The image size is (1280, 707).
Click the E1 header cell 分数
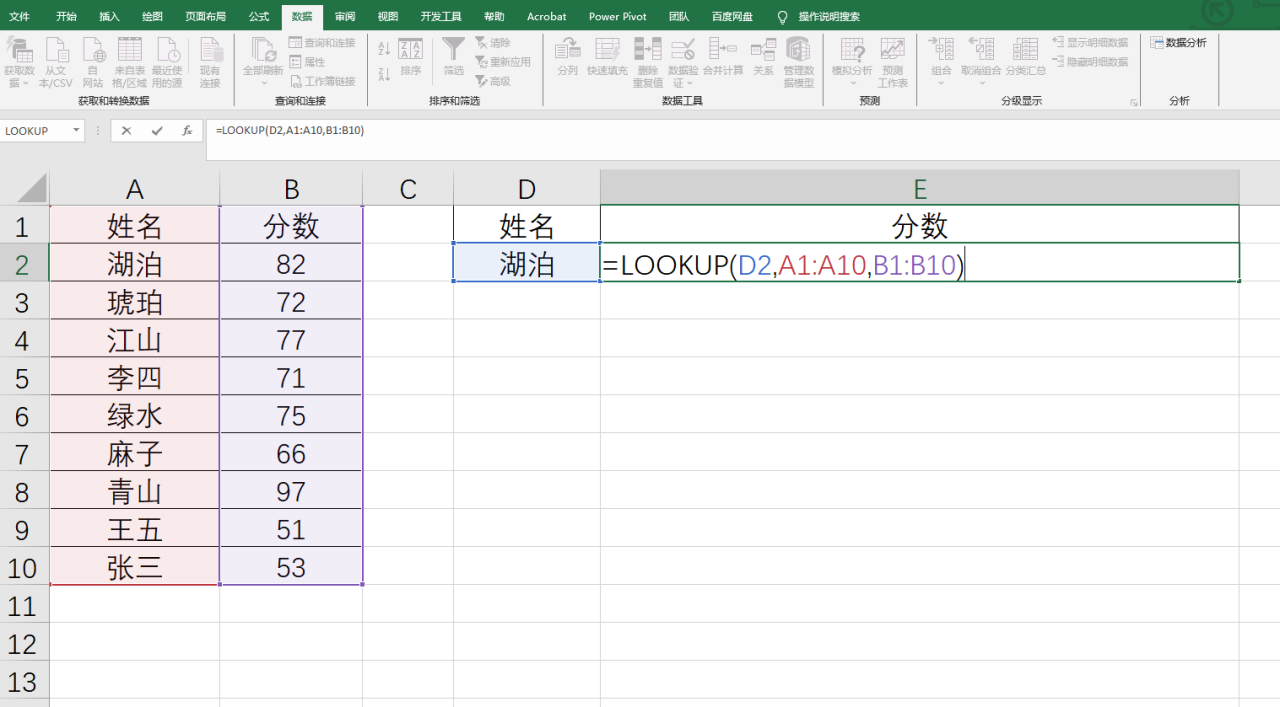pyautogui.click(x=920, y=225)
